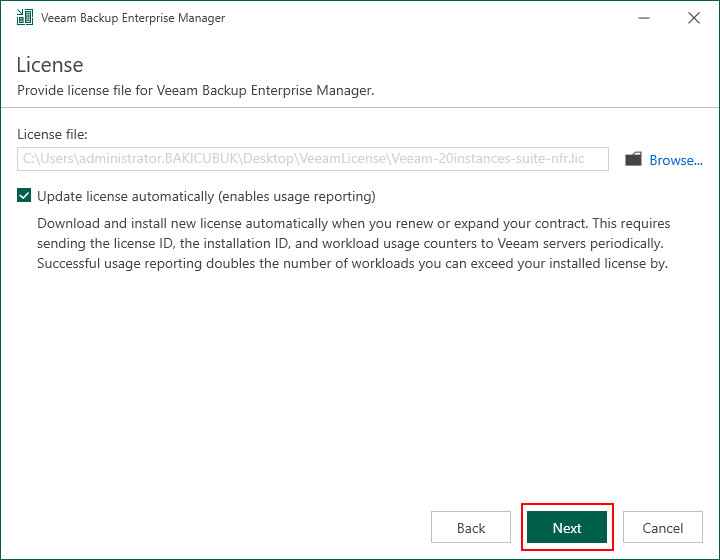720x560 pixels.
Task: Go to the previous step with Back
Action: click(471, 527)
